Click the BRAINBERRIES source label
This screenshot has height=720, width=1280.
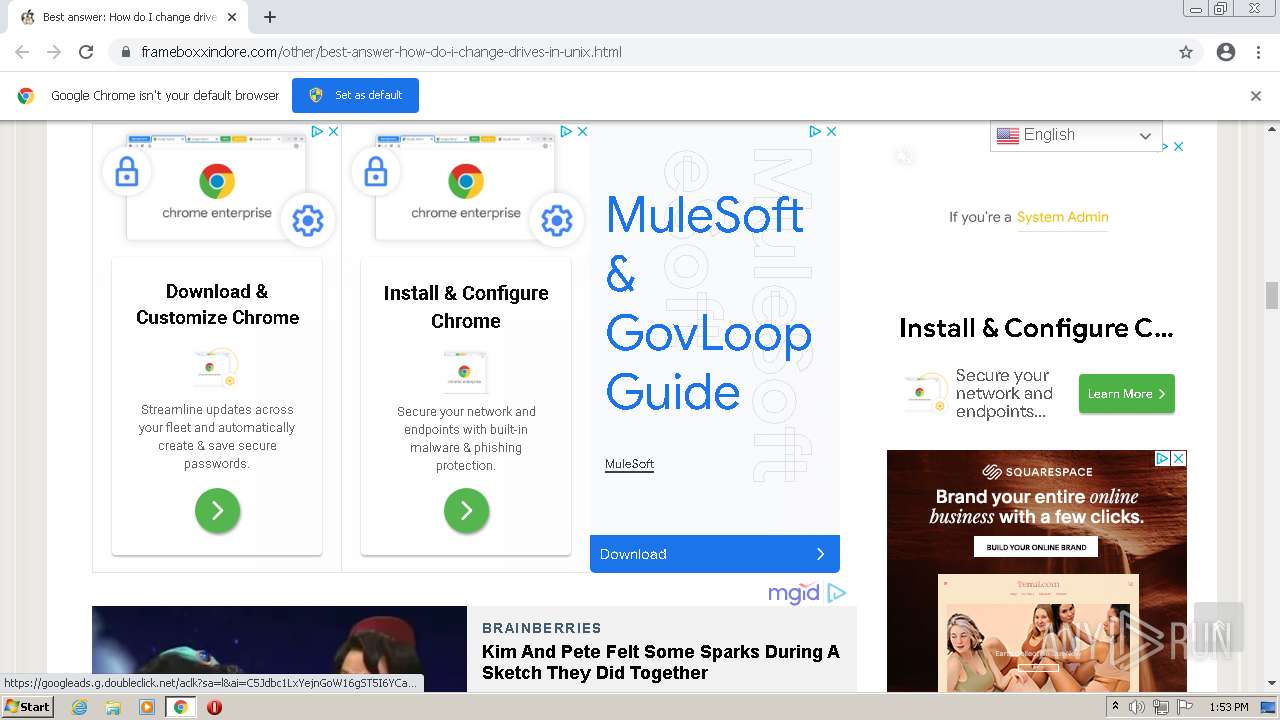pyautogui.click(x=541, y=628)
